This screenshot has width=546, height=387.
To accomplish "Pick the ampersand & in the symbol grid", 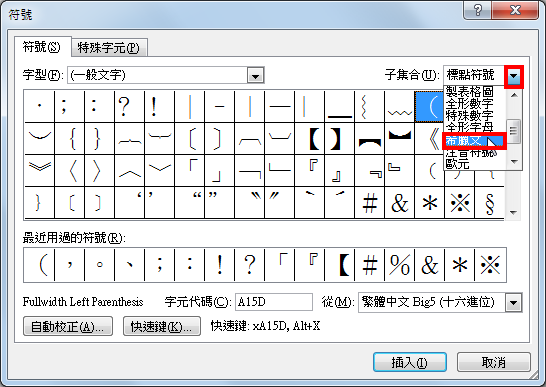I will click(x=399, y=203).
